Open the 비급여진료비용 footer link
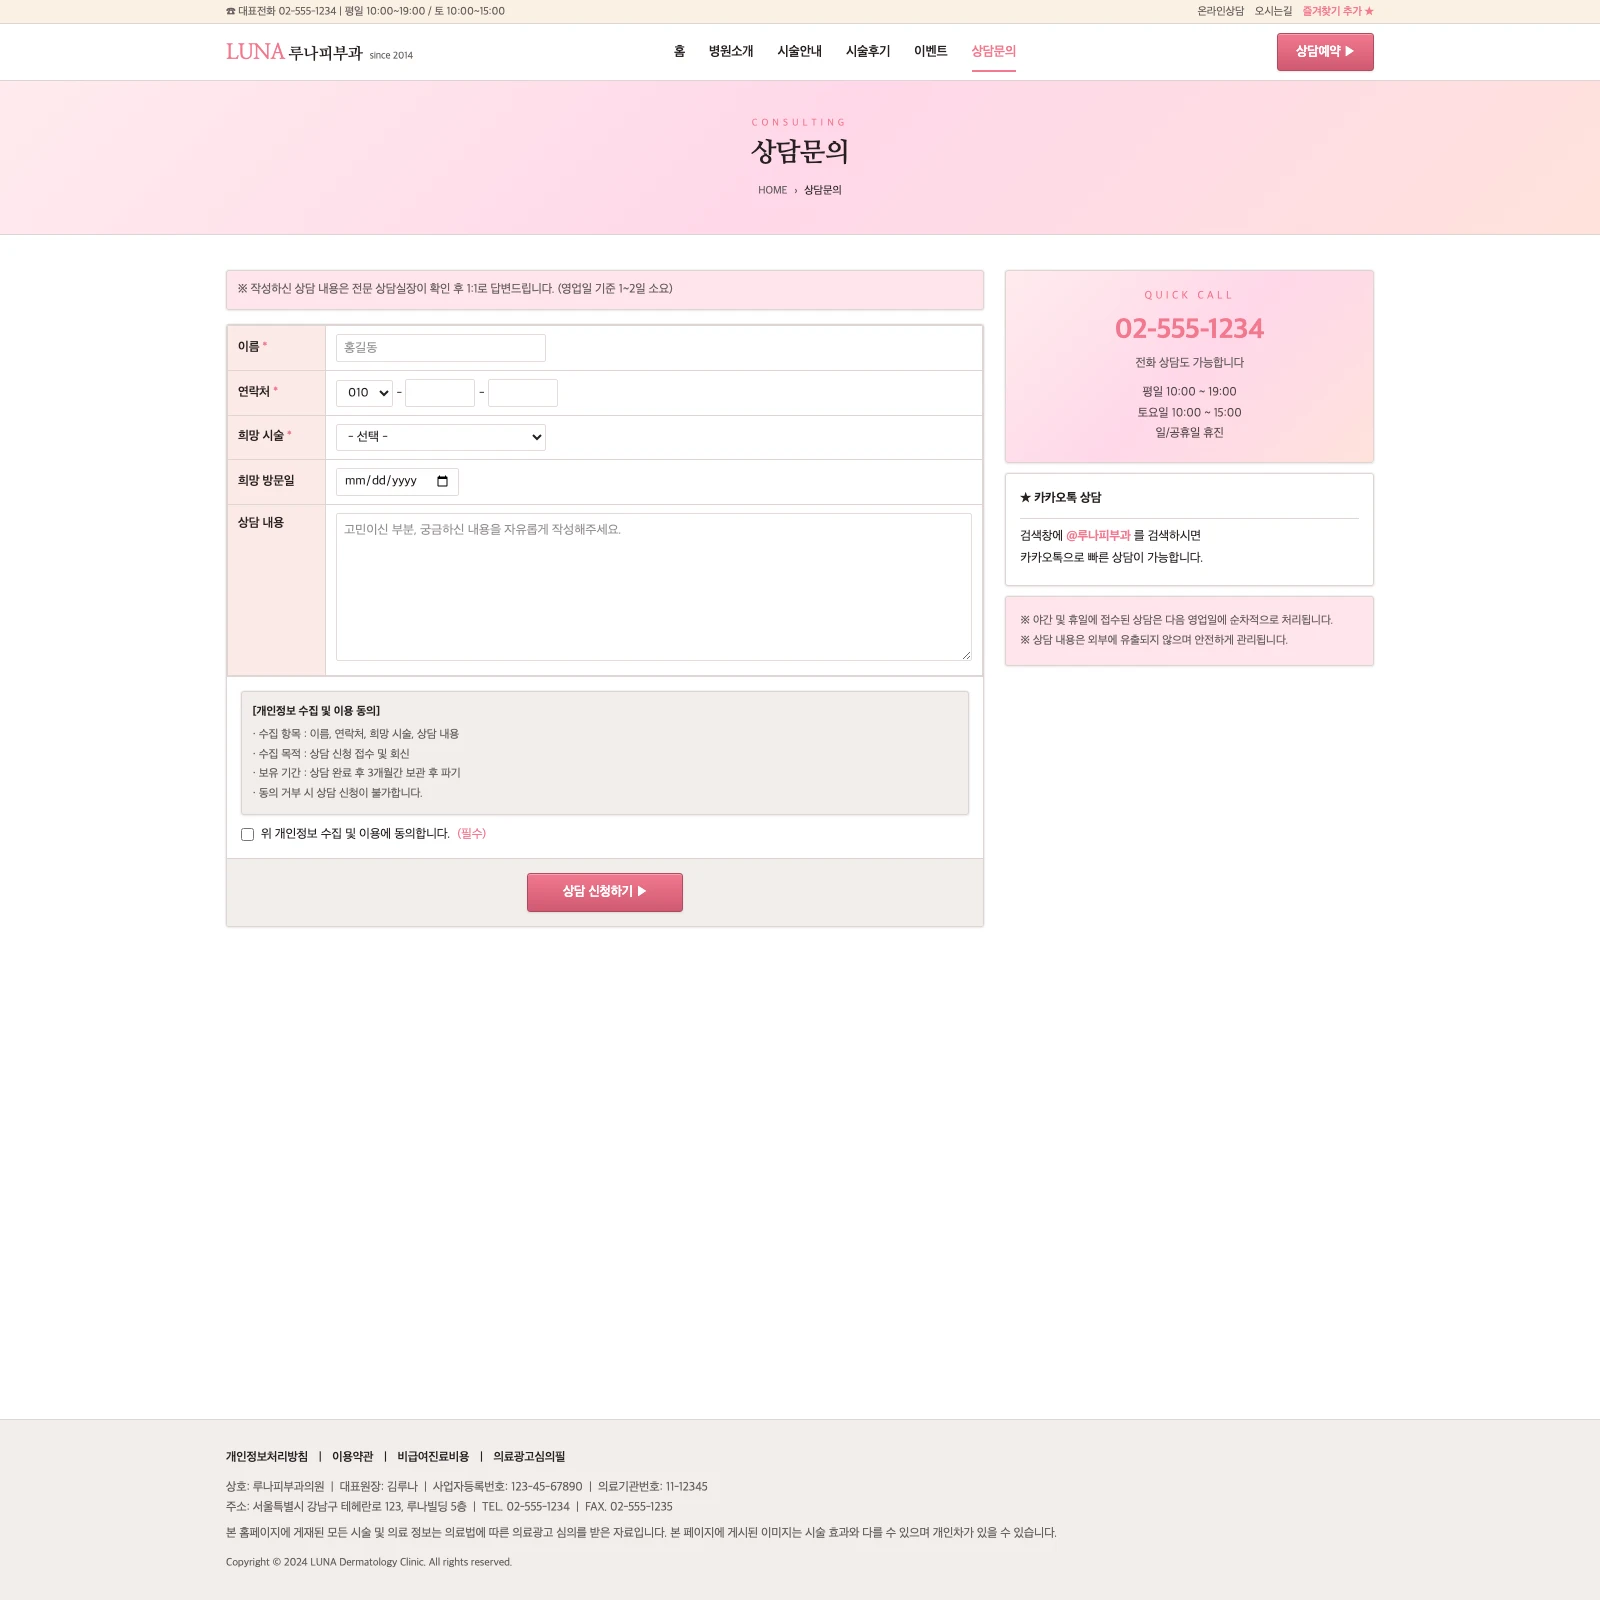The width and height of the screenshot is (1600, 1600). [x=433, y=1457]
